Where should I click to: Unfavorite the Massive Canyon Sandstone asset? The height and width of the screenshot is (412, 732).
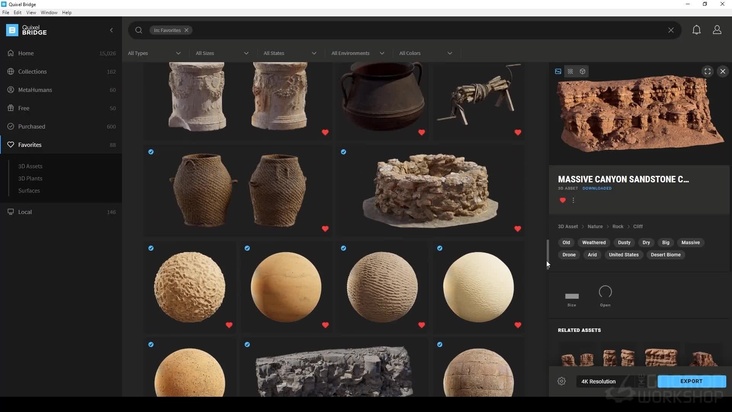point(562,200)
